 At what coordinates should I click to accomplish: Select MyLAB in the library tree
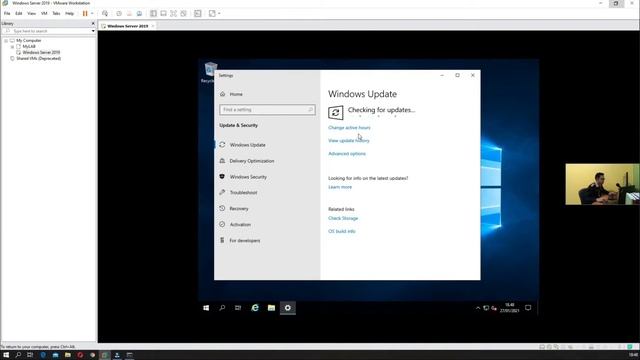[29, 47]
